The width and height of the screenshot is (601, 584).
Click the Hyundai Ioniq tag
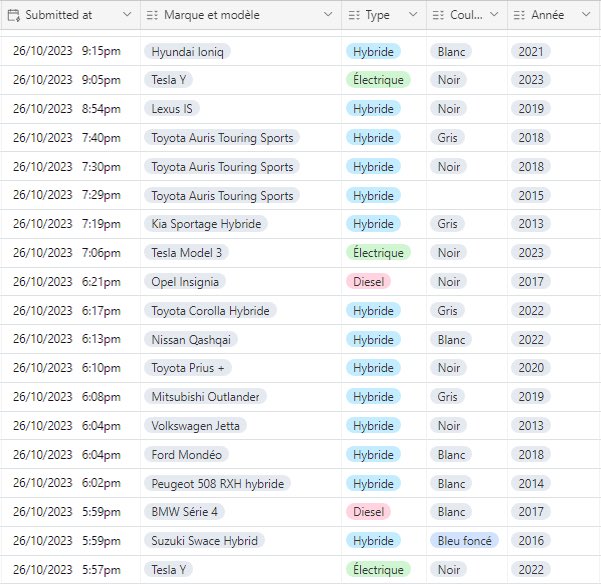[187, 51]
